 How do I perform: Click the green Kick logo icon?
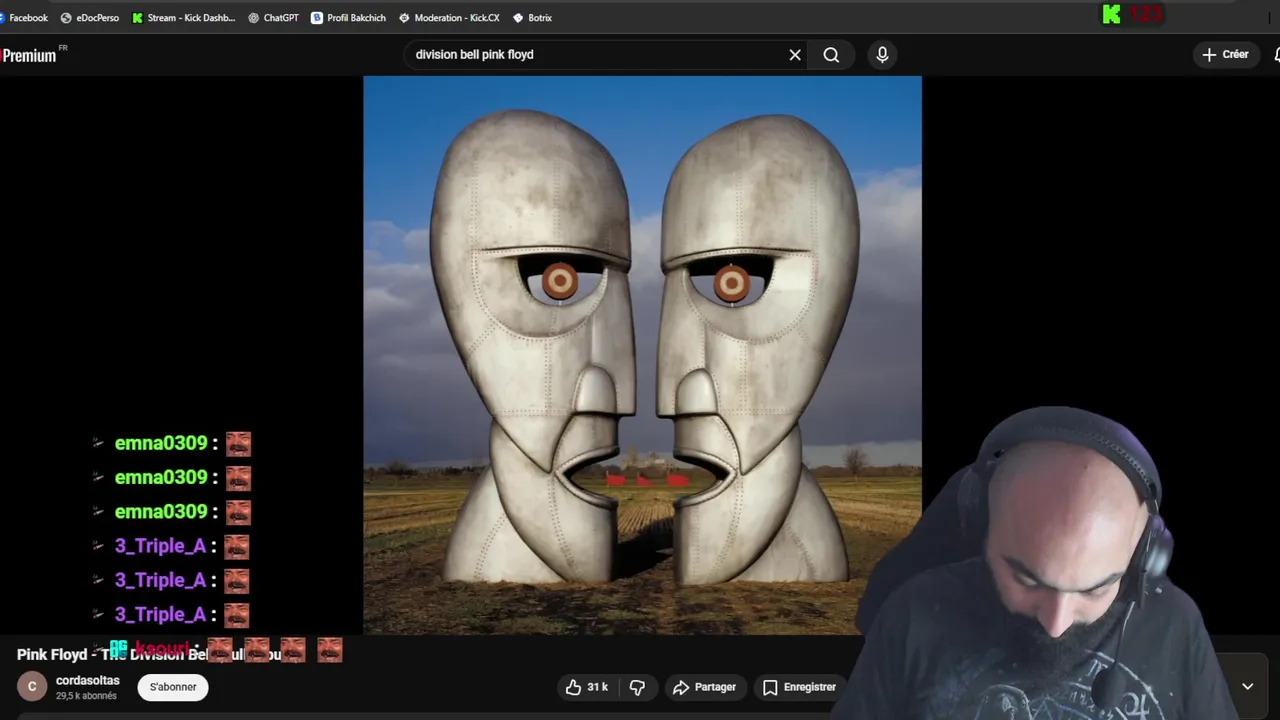click(1111, 14)
